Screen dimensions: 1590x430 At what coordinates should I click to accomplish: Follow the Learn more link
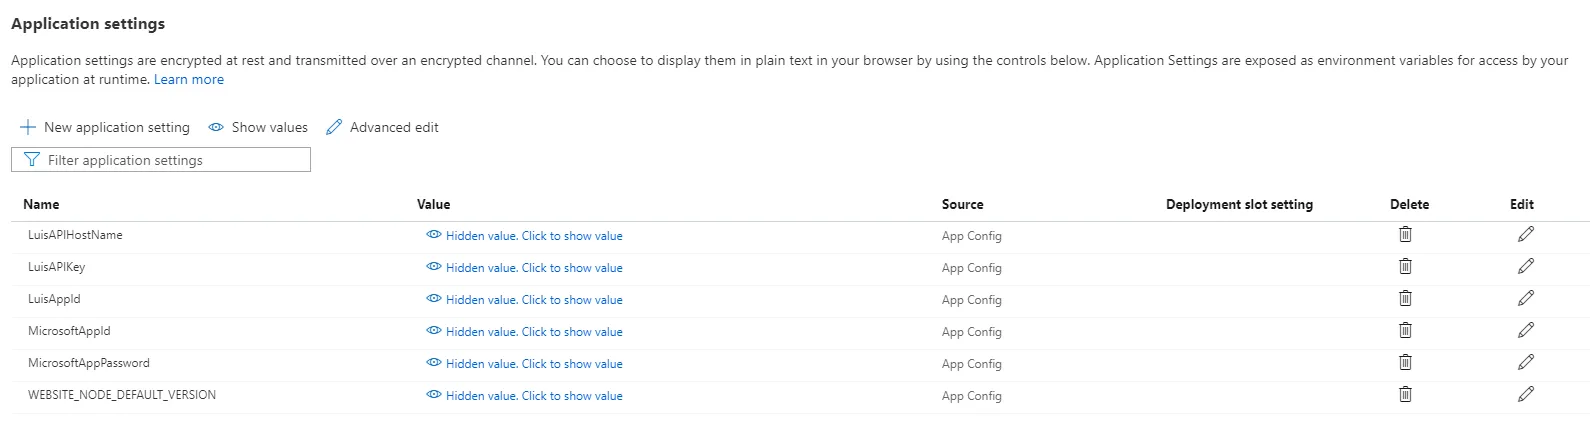tap(189, 80)
